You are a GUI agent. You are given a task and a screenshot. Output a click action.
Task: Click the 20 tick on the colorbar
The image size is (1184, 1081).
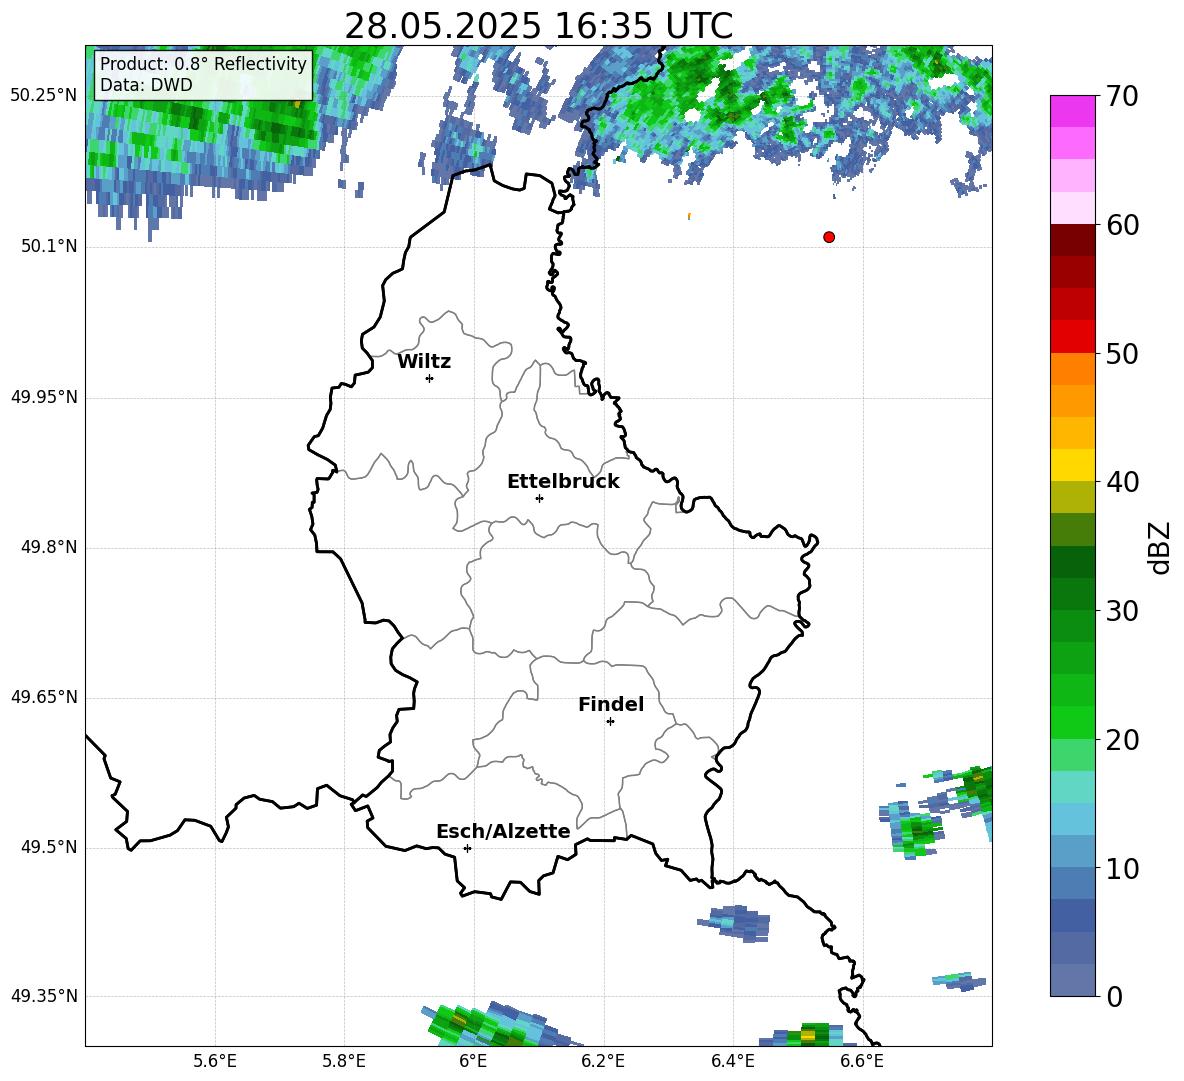click(x=1121, y=740)
